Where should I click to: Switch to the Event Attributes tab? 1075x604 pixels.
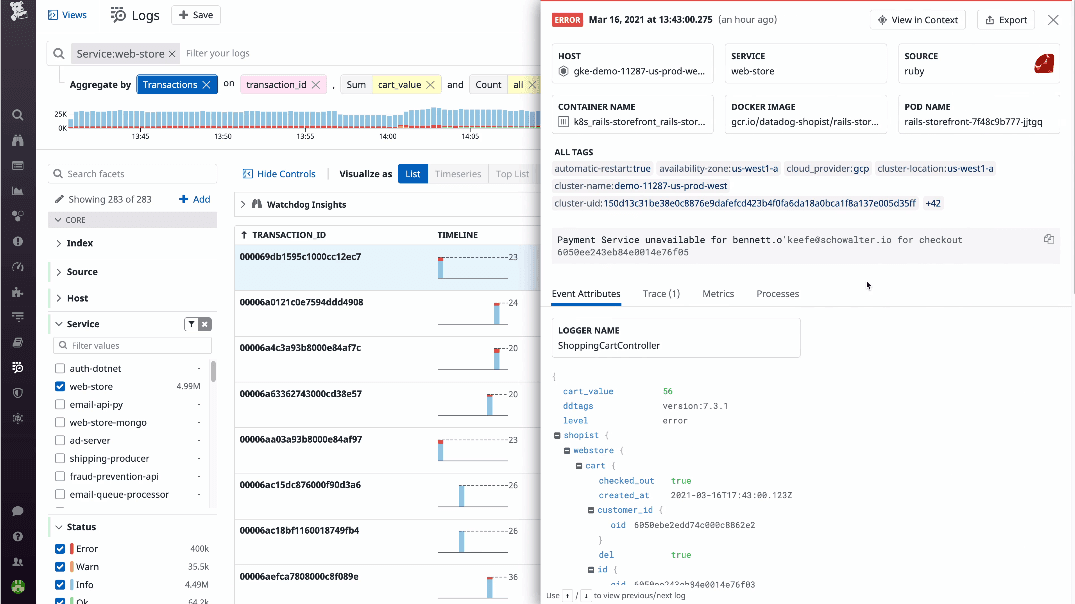pos(586,293)
